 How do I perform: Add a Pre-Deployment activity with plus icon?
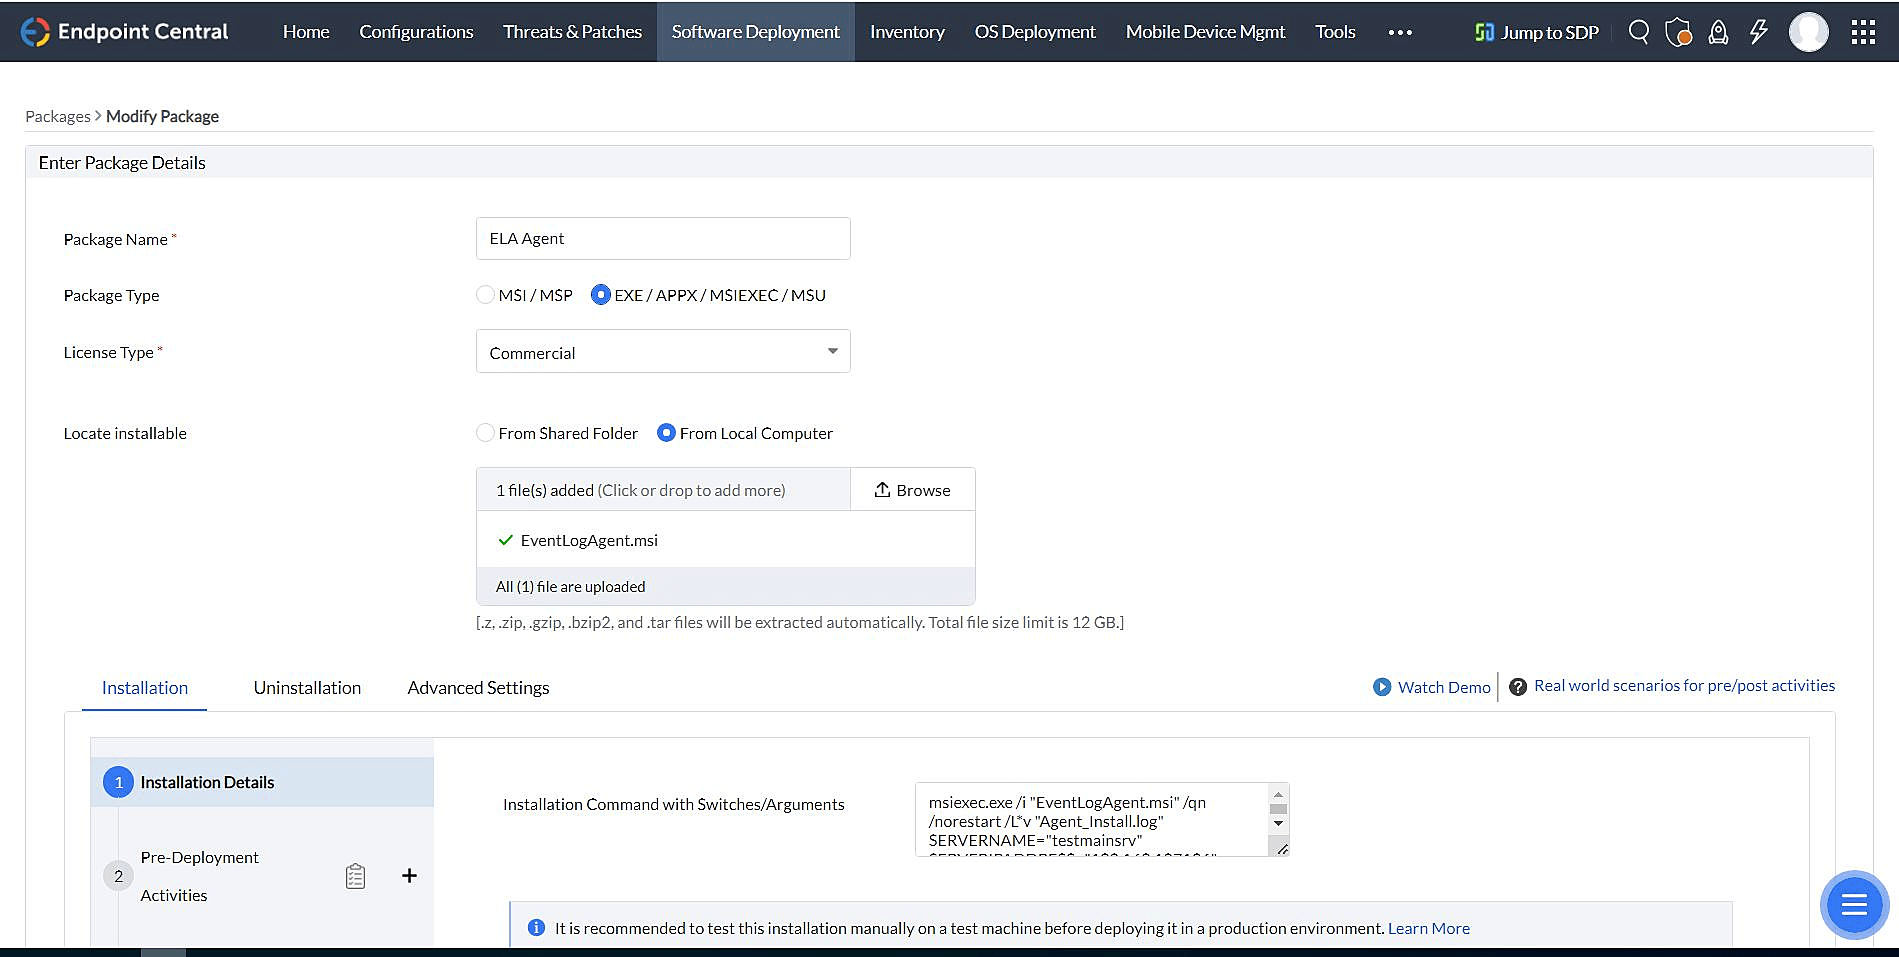click(409, 876)
